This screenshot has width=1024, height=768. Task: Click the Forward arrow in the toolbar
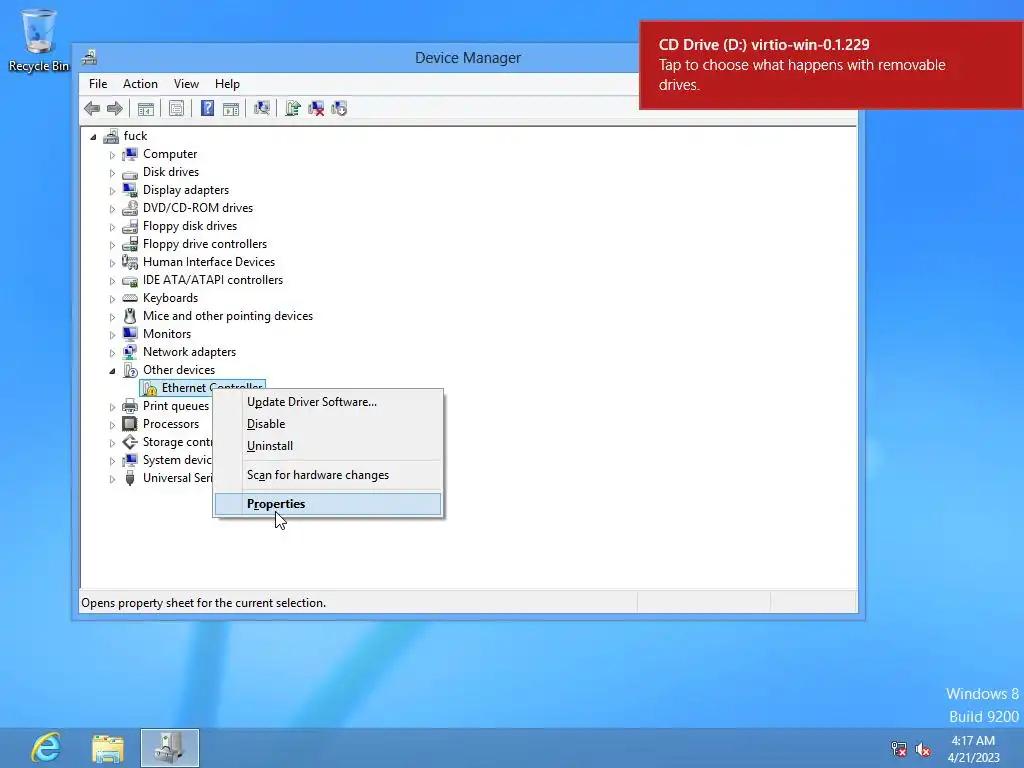(x=114, y=108)
